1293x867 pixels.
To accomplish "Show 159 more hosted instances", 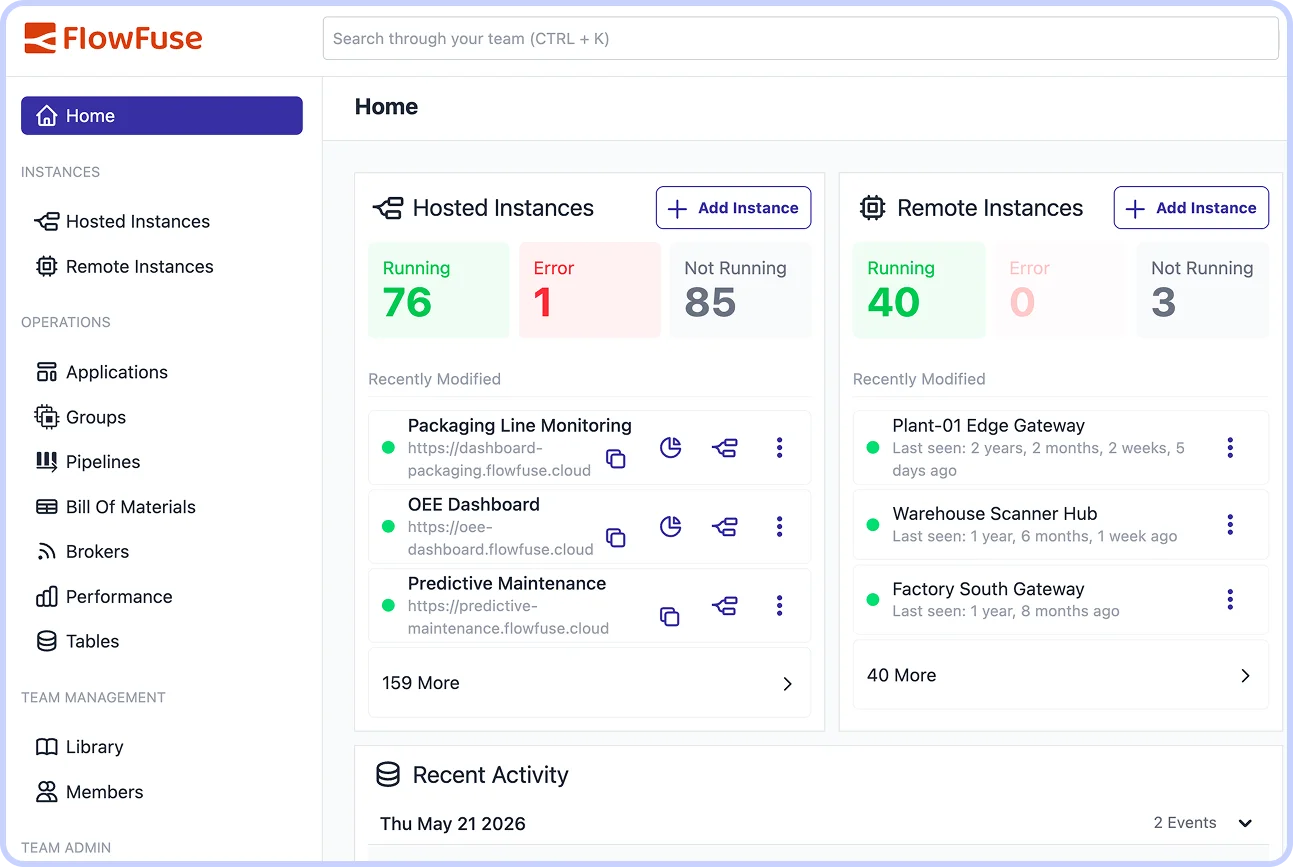I will [590, 683].
